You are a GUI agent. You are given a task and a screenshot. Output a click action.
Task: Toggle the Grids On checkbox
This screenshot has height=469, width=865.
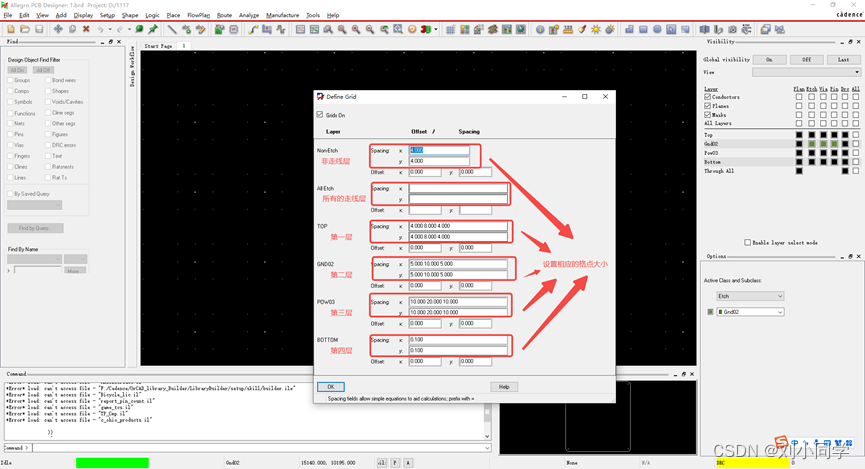tap(320, 116)
